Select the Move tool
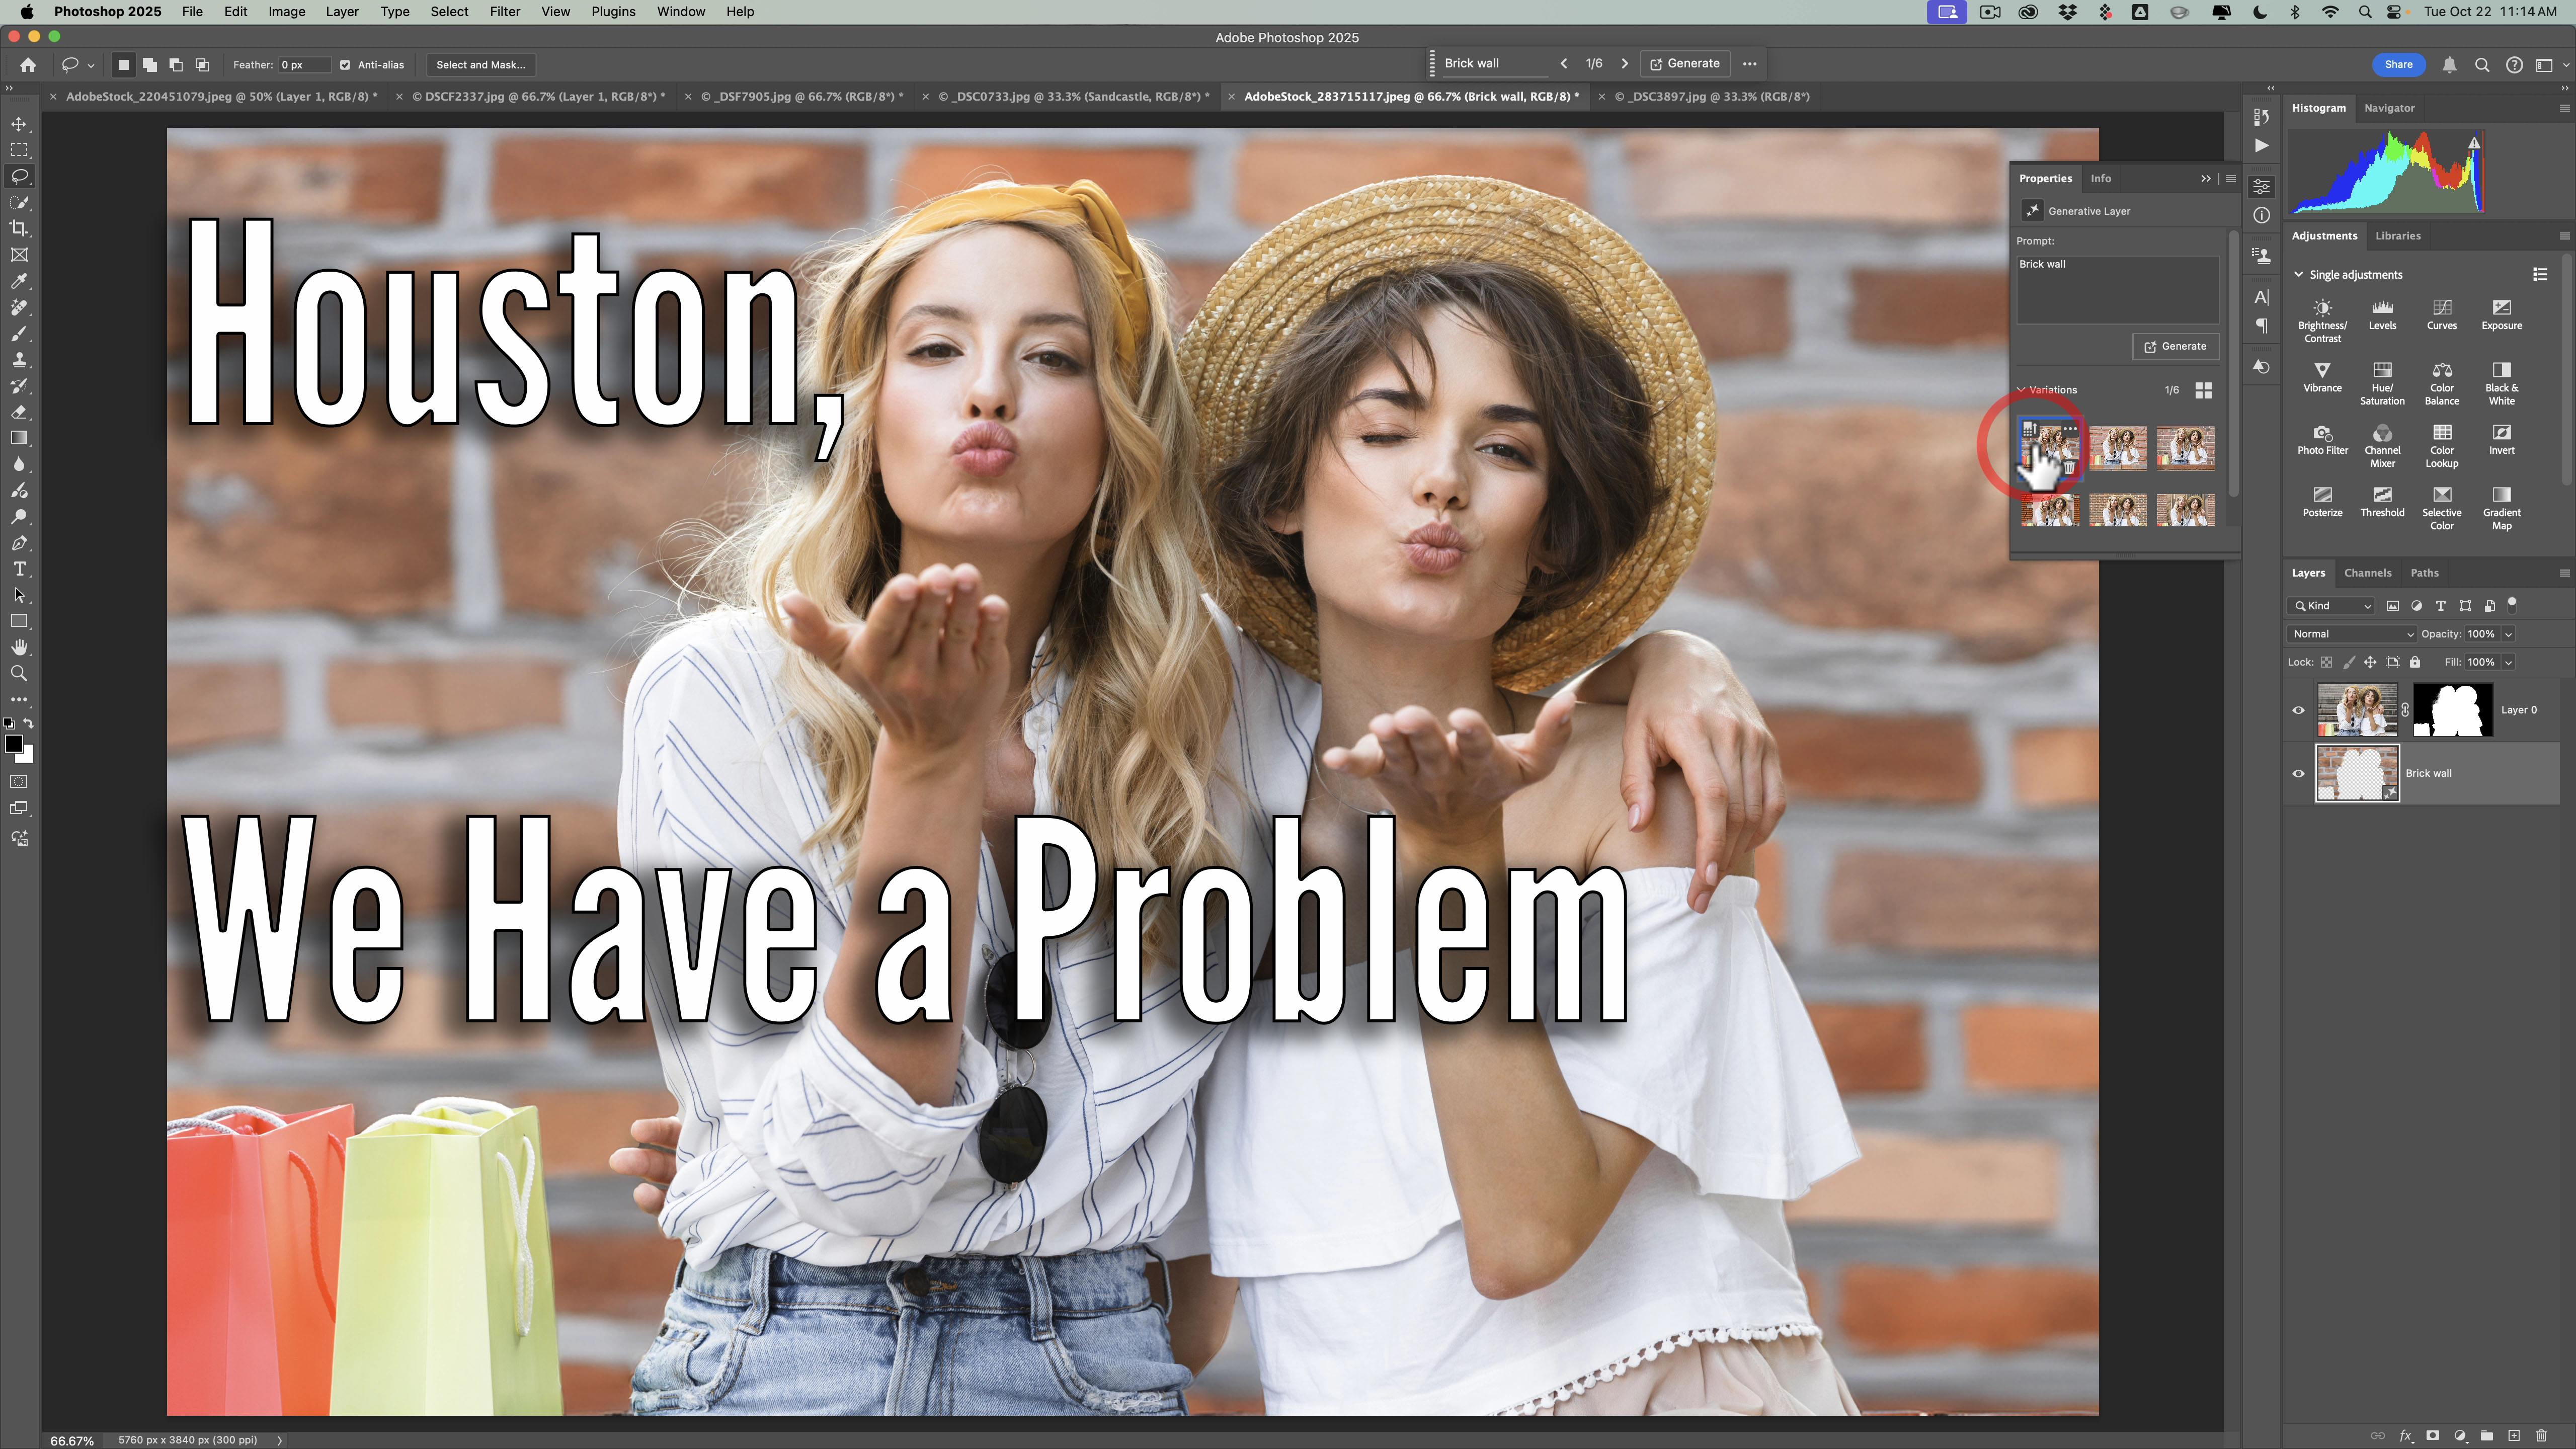The height and width of the screenshot is (1449, 2576). (x=19, y=124)
